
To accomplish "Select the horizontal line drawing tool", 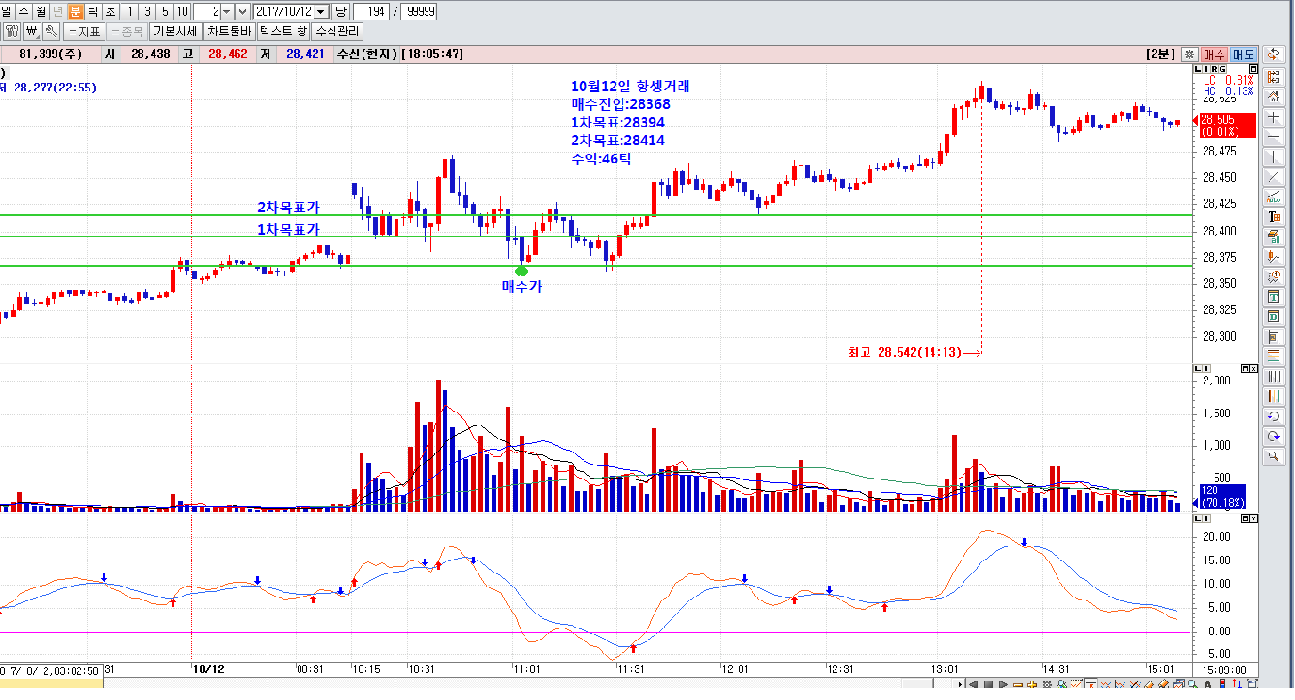I will (x=1274, y=137).
